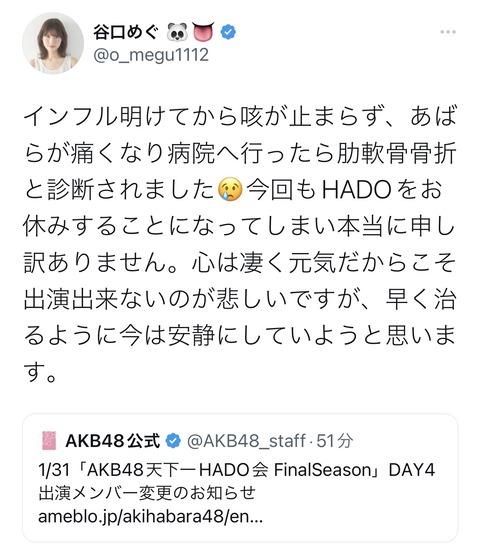480x552 pixels.
Task: Click 谷口めぐ's profile photo
Action: (53, 43)
